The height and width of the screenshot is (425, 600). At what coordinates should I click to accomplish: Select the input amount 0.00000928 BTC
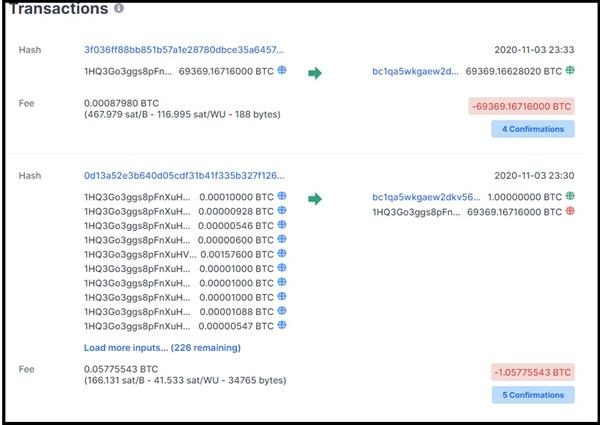236,212
